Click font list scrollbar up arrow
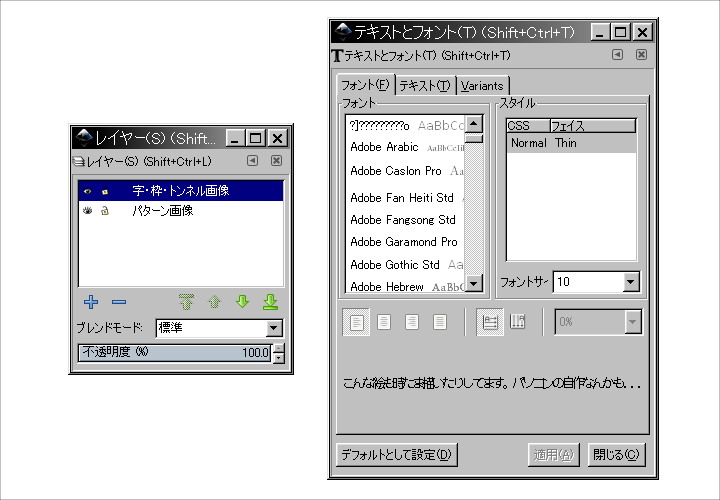This screenshot has width=720, height=500. coord(474,124)
